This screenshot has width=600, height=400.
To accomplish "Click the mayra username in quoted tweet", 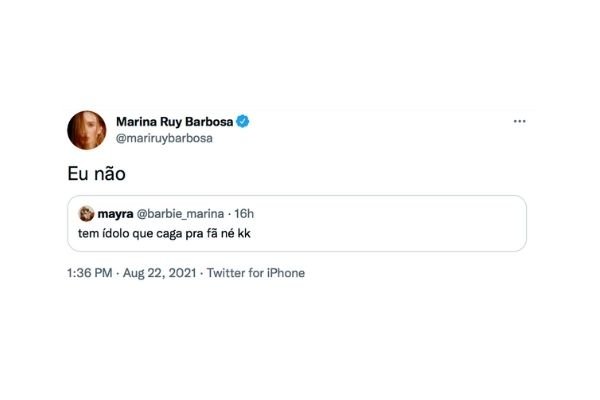I will 115,214.
